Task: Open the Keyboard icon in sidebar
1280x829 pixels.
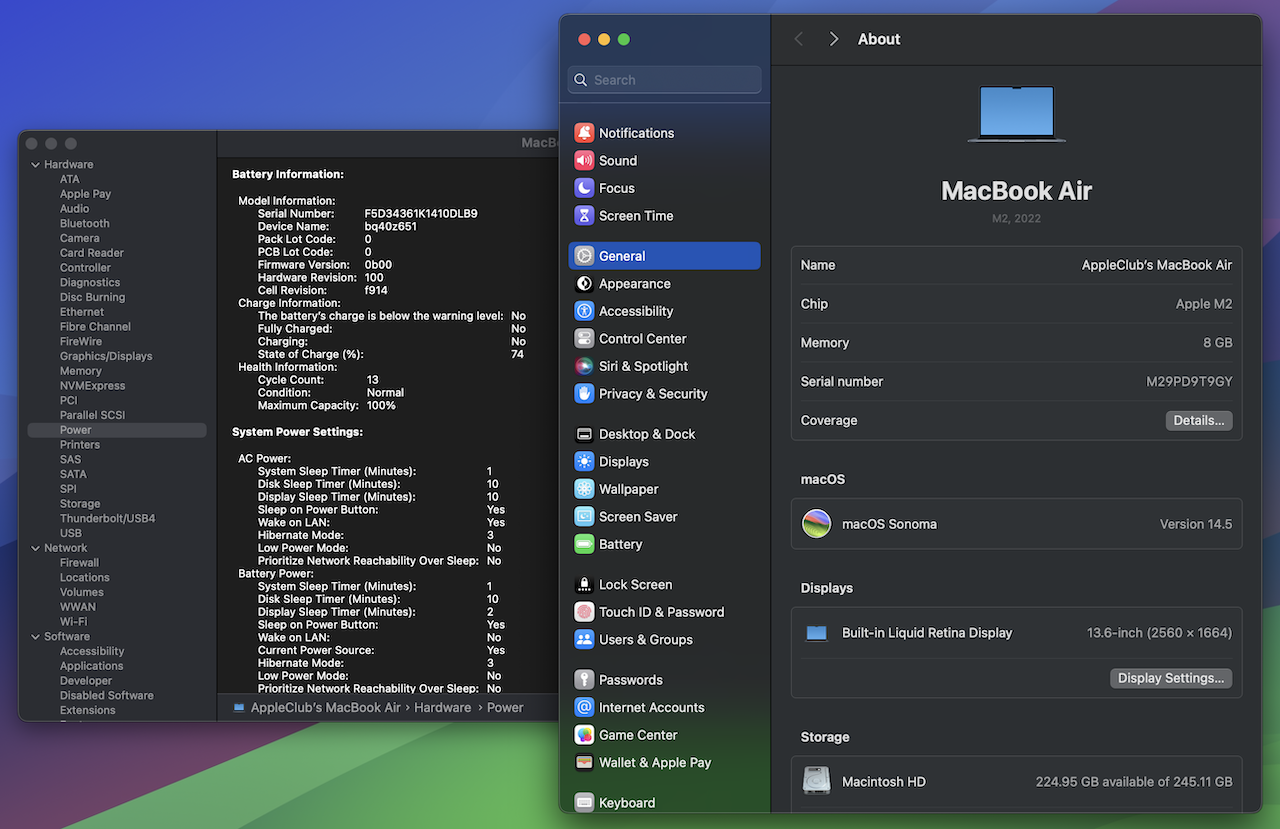Action: point(584,803)
